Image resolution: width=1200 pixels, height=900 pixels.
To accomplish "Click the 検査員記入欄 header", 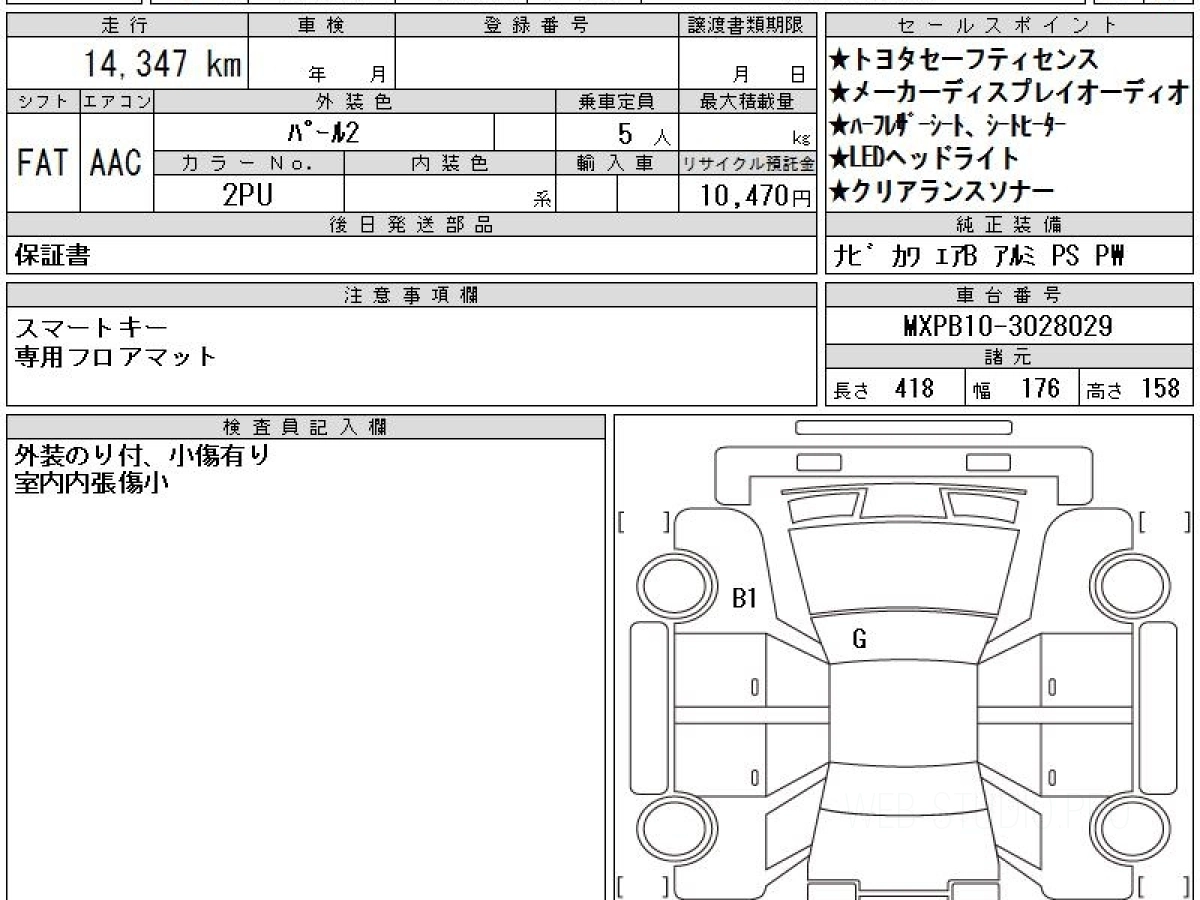I will click(306, 427).
